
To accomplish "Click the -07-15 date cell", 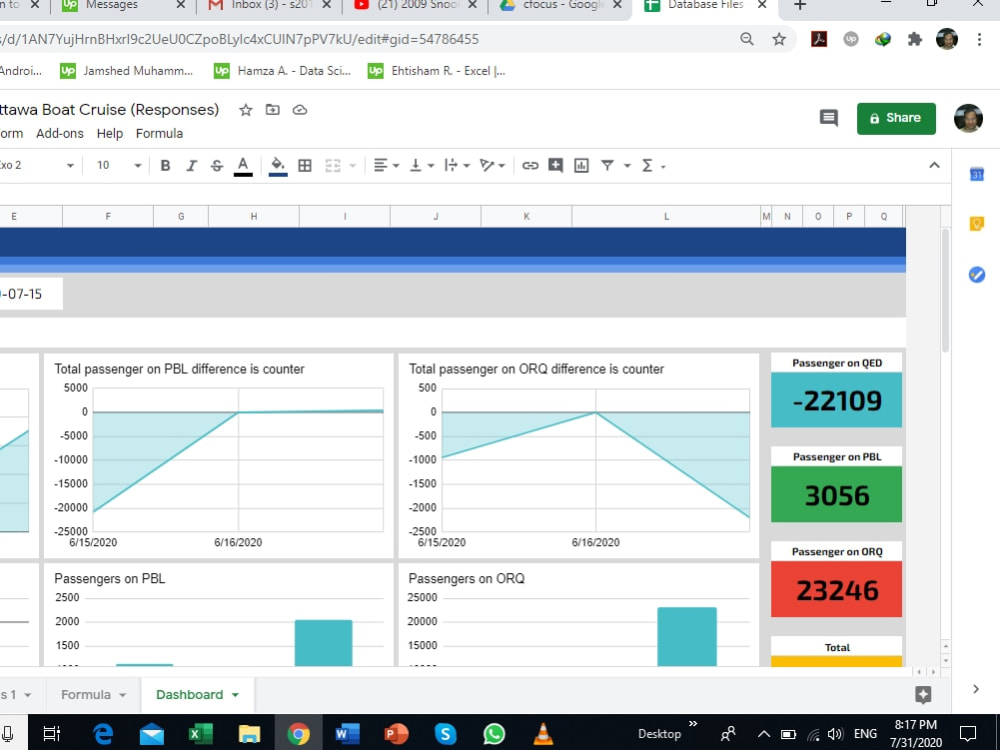I will coord(31,294).
